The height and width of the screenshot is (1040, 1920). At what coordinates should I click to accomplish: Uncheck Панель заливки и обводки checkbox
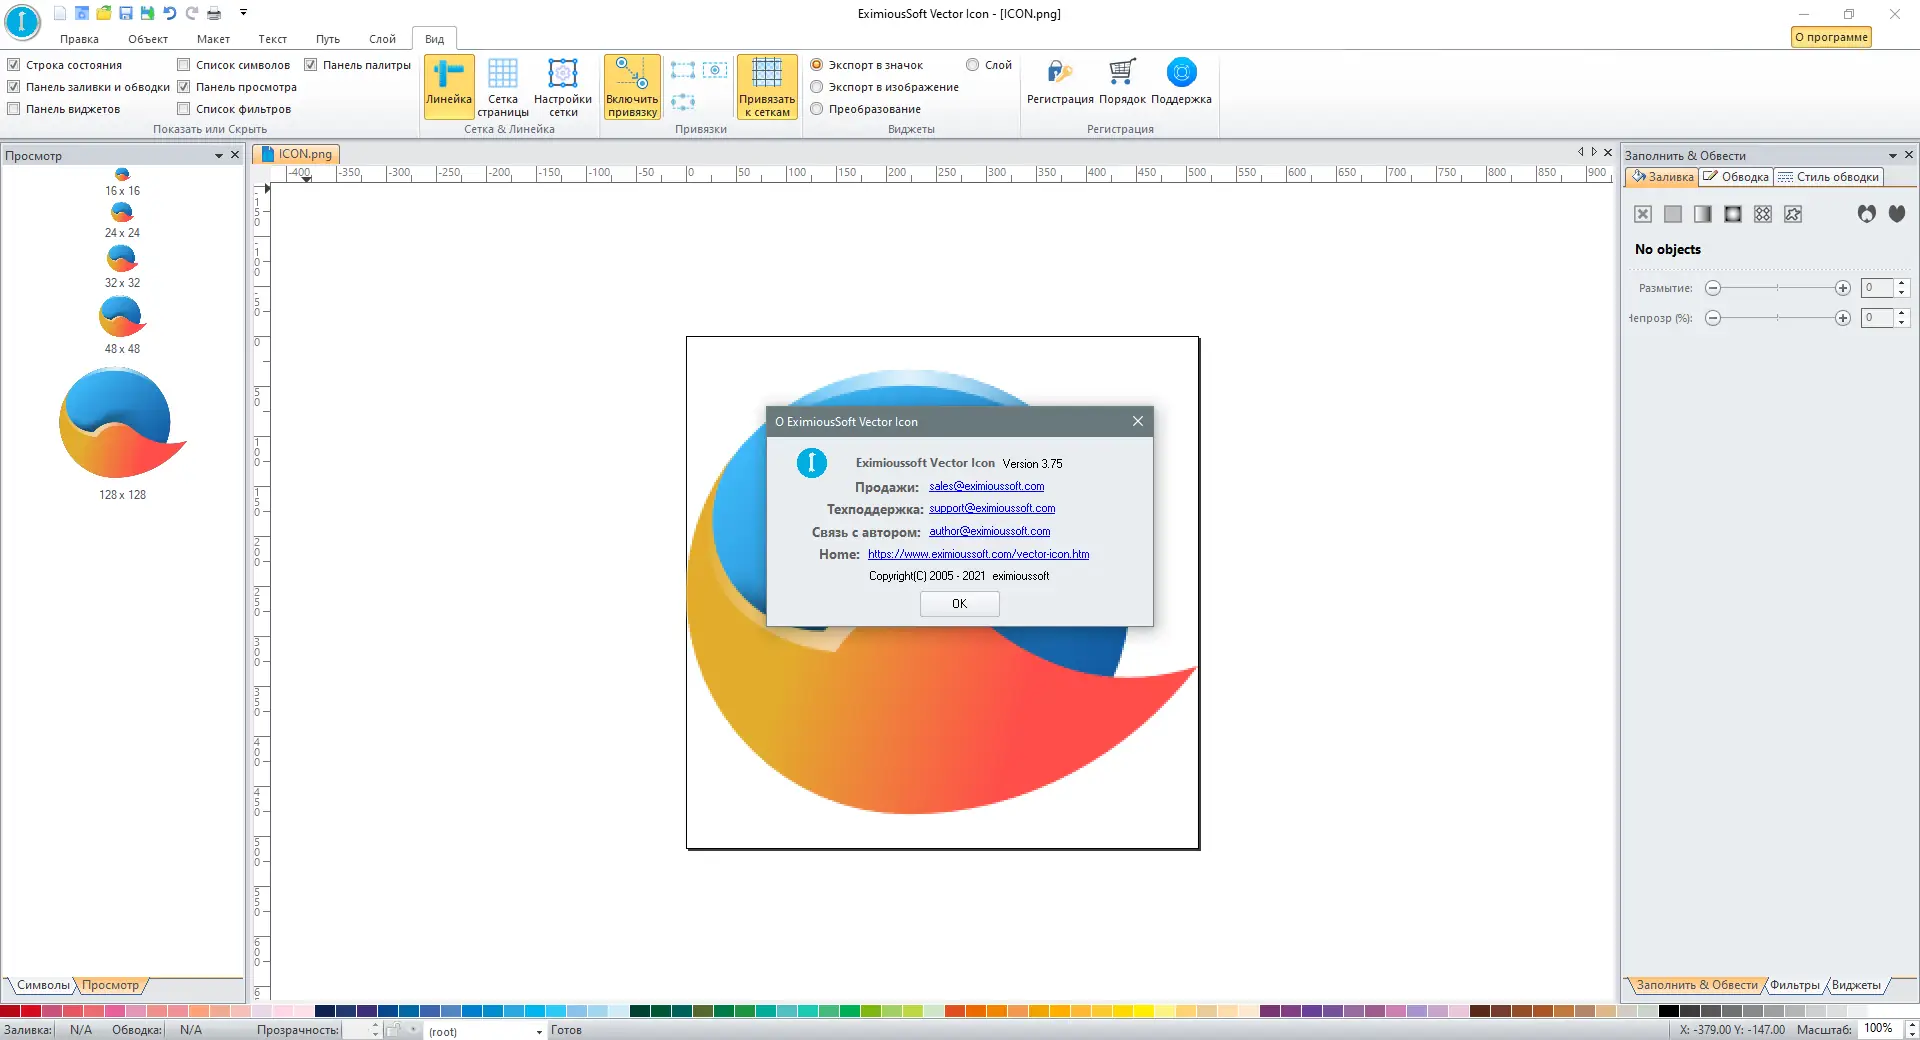(14, 87)
